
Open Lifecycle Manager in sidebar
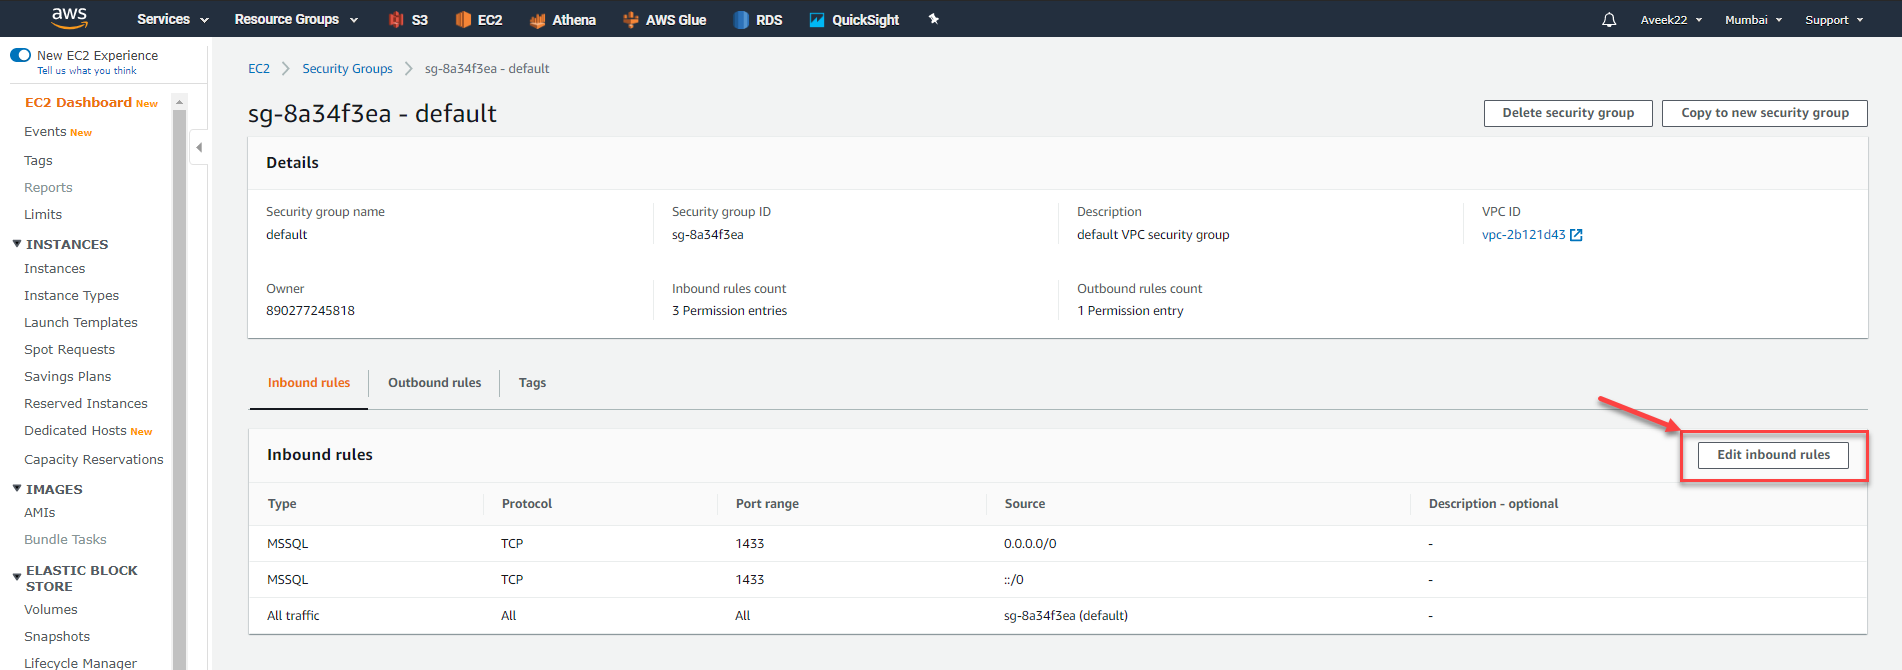(x=80, y=663)
